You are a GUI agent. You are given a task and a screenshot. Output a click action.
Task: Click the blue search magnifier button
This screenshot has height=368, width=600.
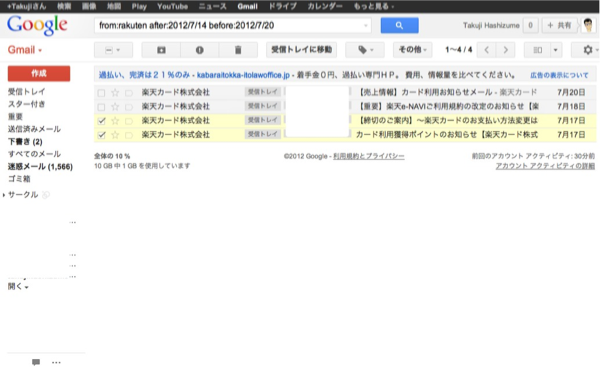coord(399,26)
